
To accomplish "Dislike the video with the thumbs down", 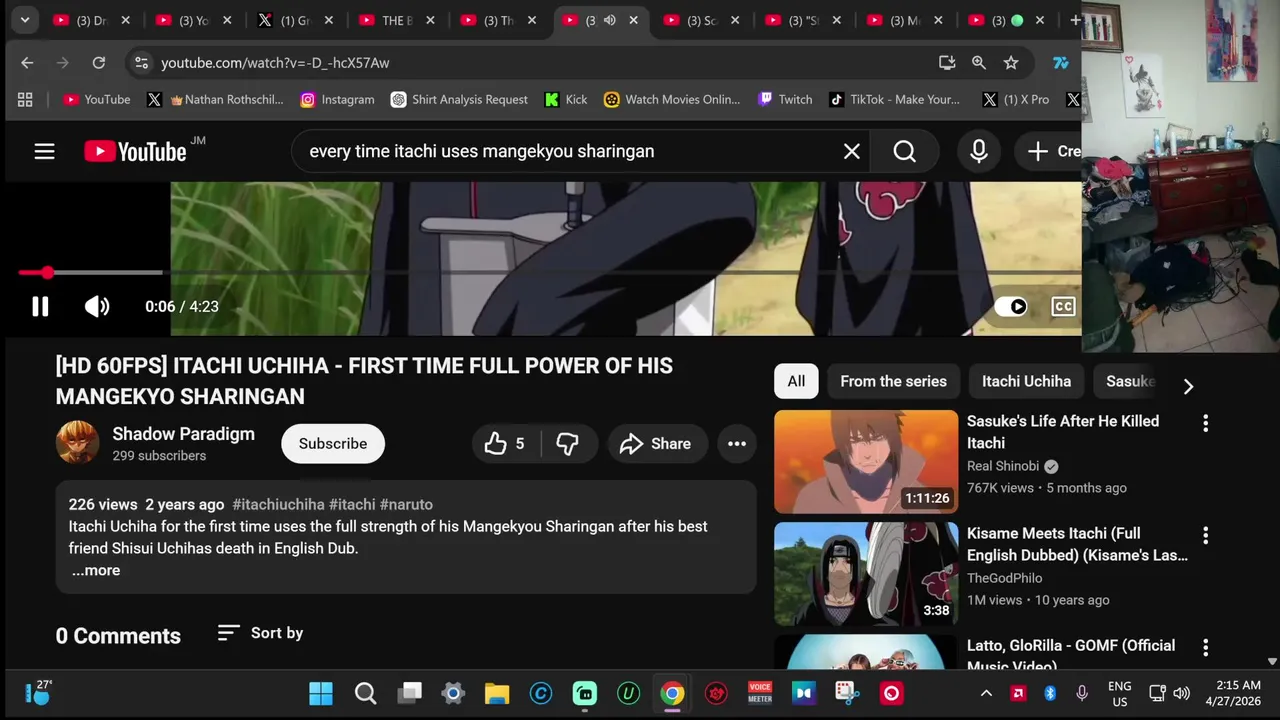I will (568, 444).
